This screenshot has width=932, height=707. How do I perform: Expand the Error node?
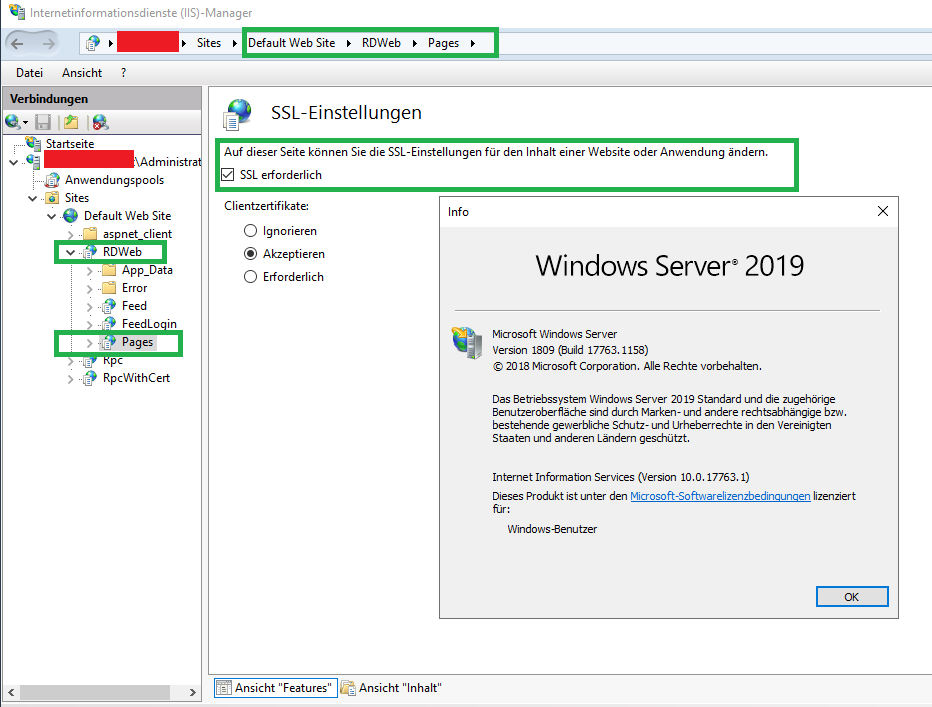[x=90, y=288]
